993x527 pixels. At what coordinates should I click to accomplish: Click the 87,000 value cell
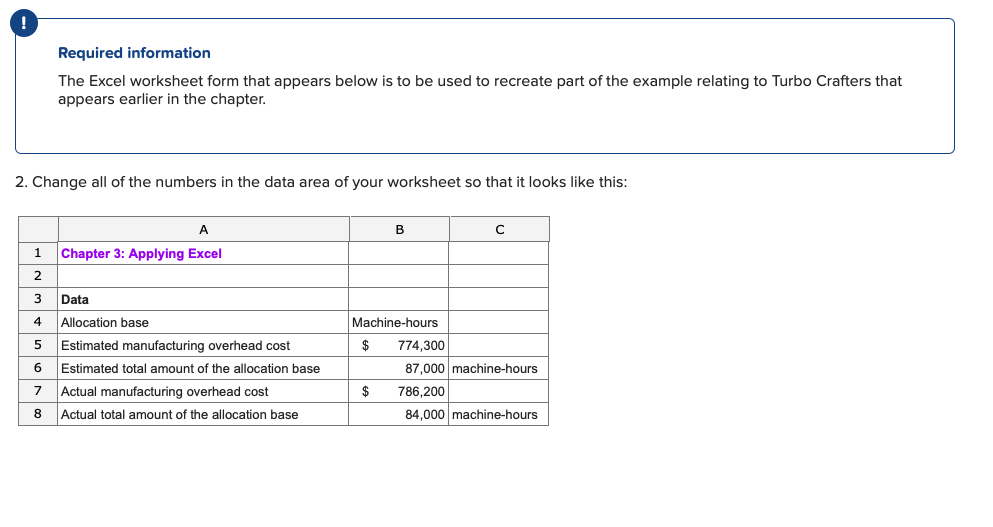[x=398, y=368]
